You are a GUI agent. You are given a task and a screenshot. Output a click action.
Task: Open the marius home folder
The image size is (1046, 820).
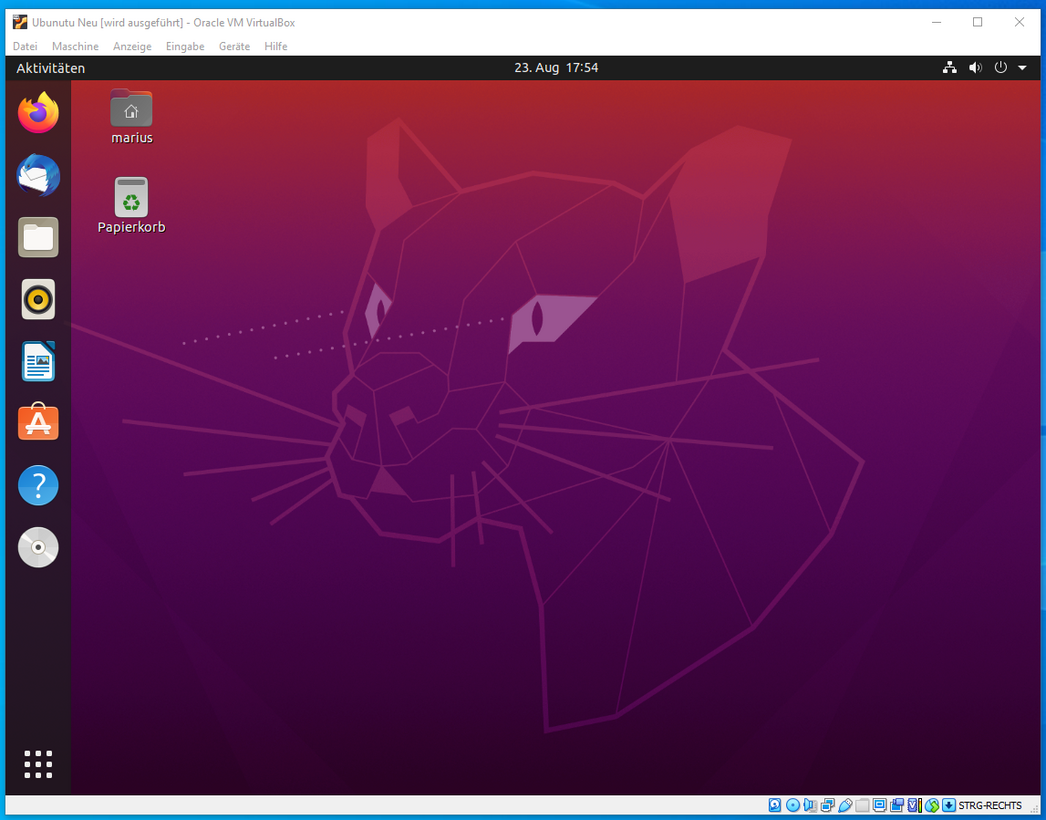pos(131,110)
